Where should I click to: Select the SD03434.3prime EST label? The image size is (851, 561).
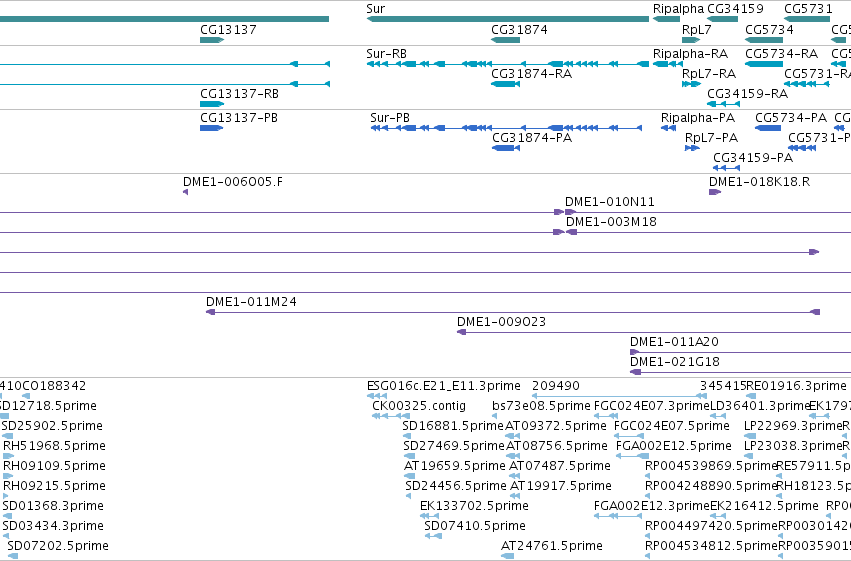coord(53,525)
